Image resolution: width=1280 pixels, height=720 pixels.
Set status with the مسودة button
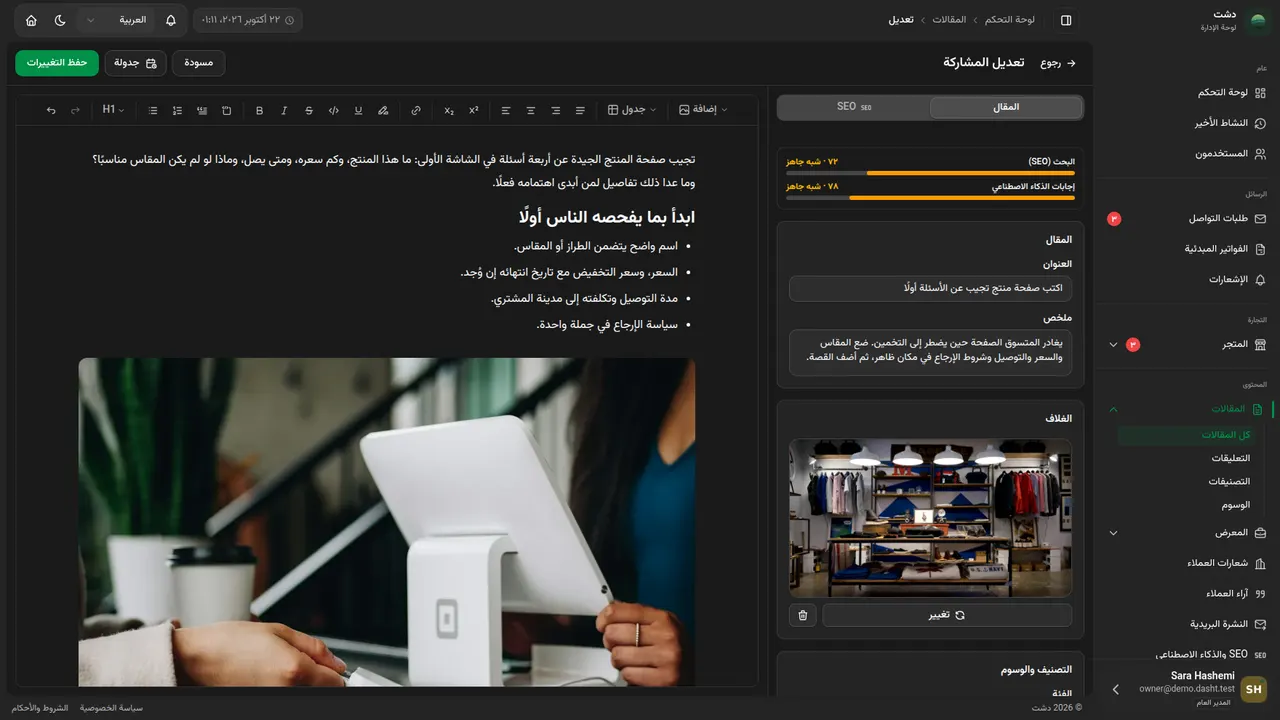click(x=199, y=63)
